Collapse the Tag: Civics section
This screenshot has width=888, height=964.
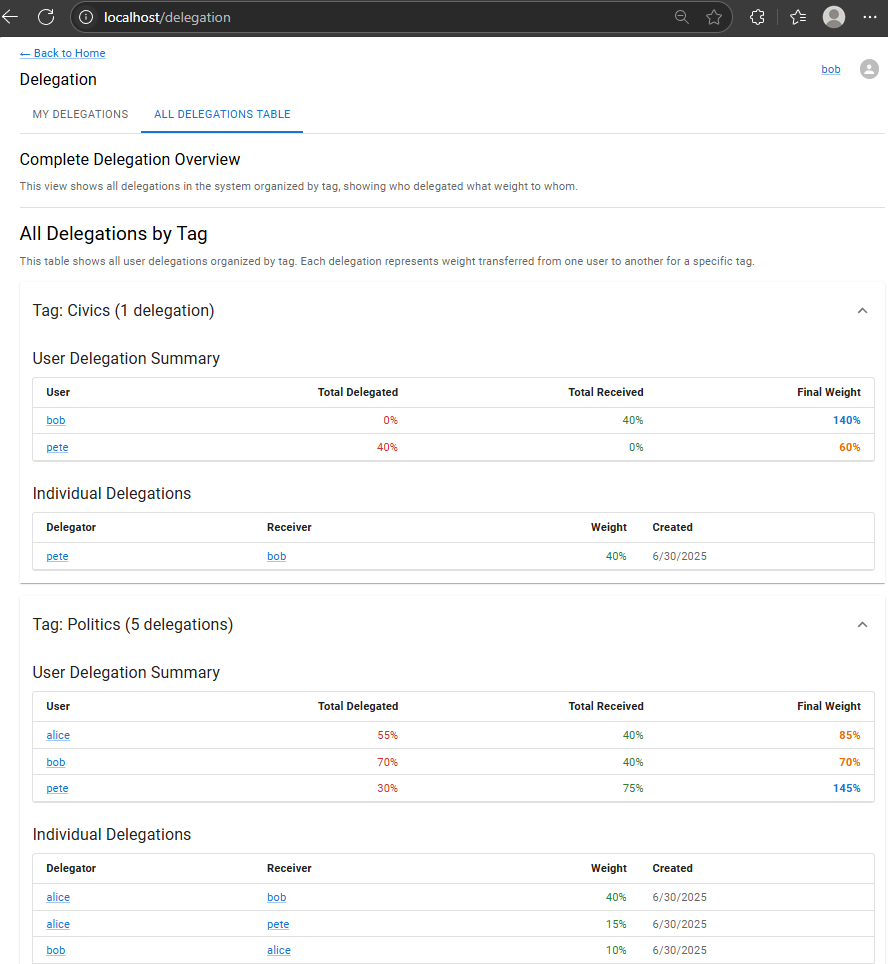tap(862, 310)
